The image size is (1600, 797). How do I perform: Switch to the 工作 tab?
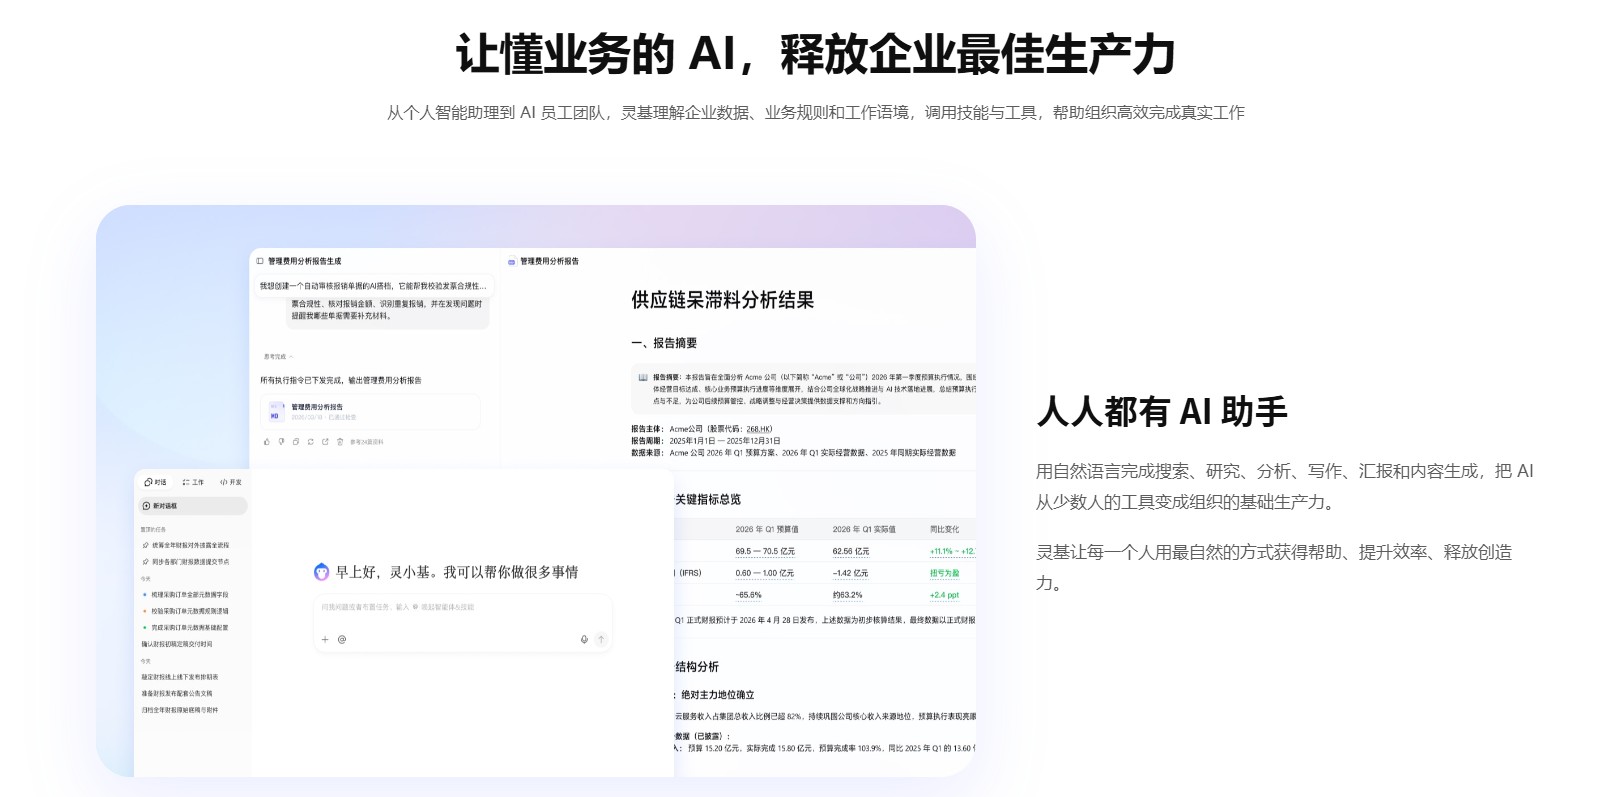click(x=193, y=482)
